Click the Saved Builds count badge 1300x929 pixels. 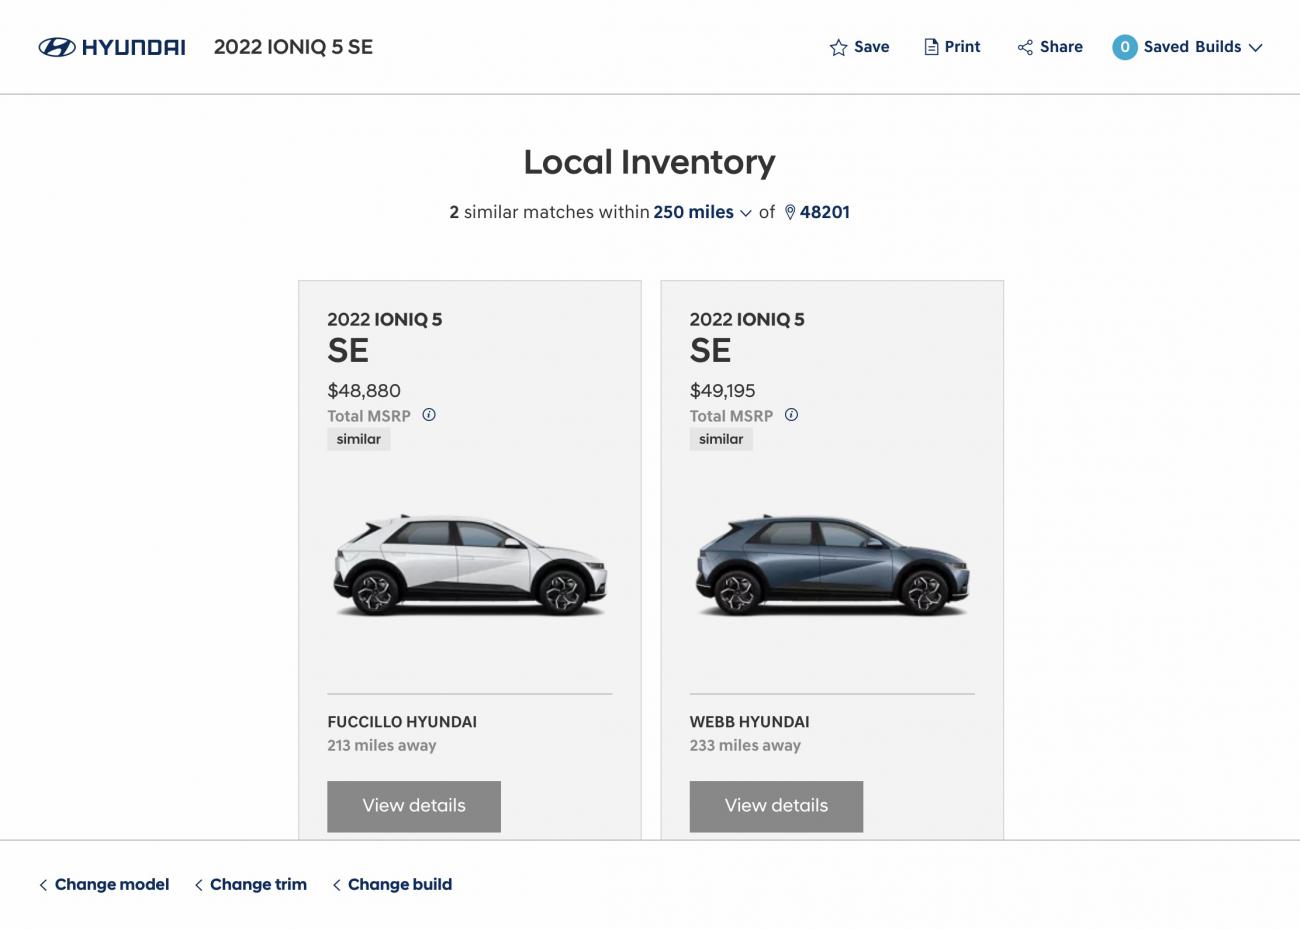click(1124, 47)
